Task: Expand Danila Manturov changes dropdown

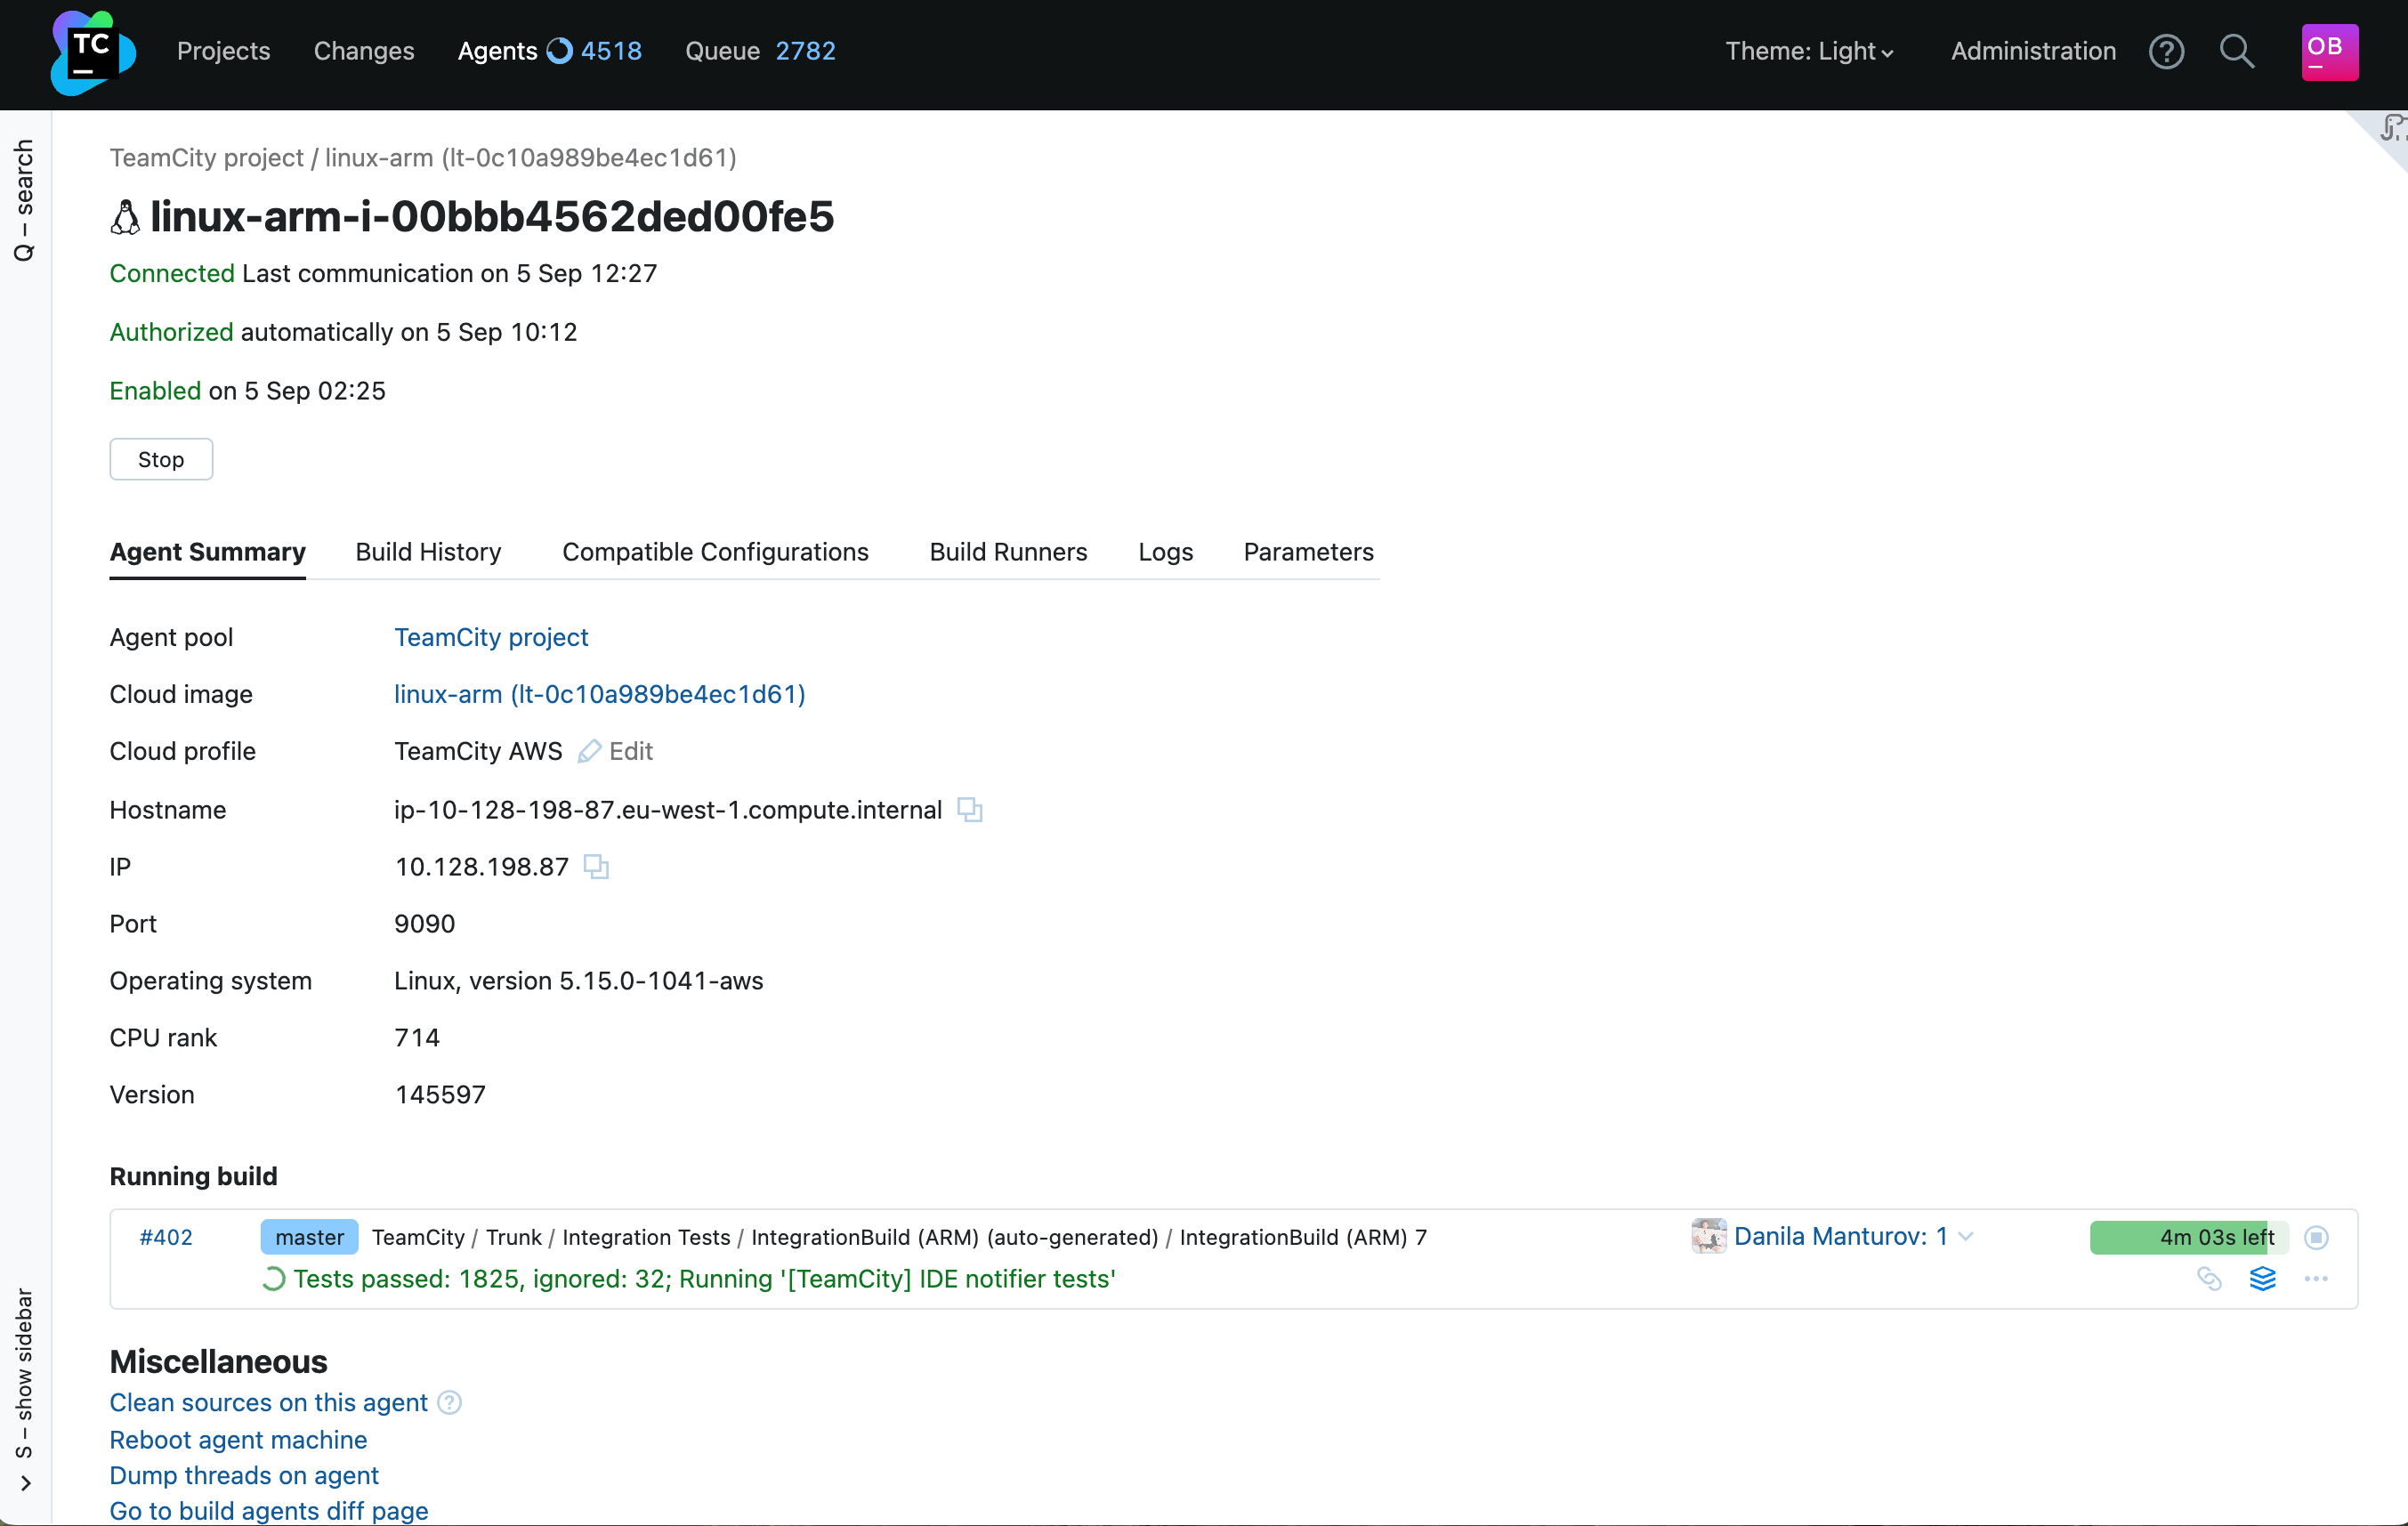Action: 1966,1237
